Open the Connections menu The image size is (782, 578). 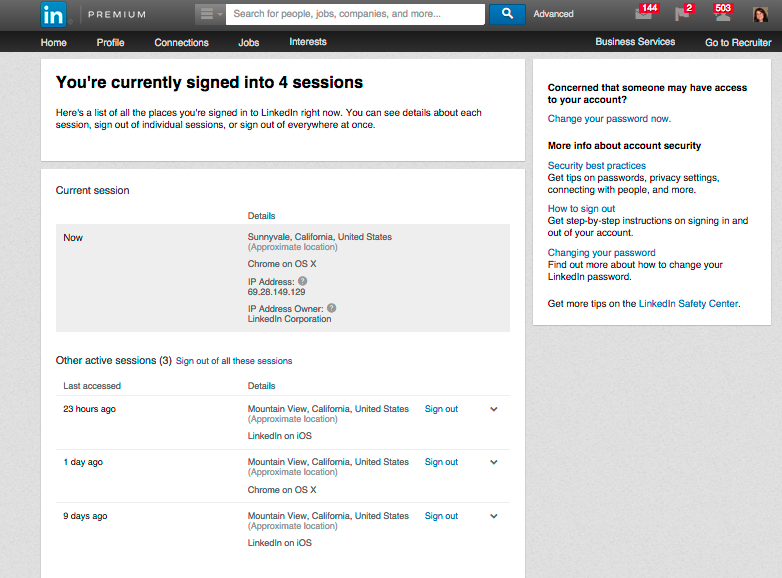(x=181, y=42)
